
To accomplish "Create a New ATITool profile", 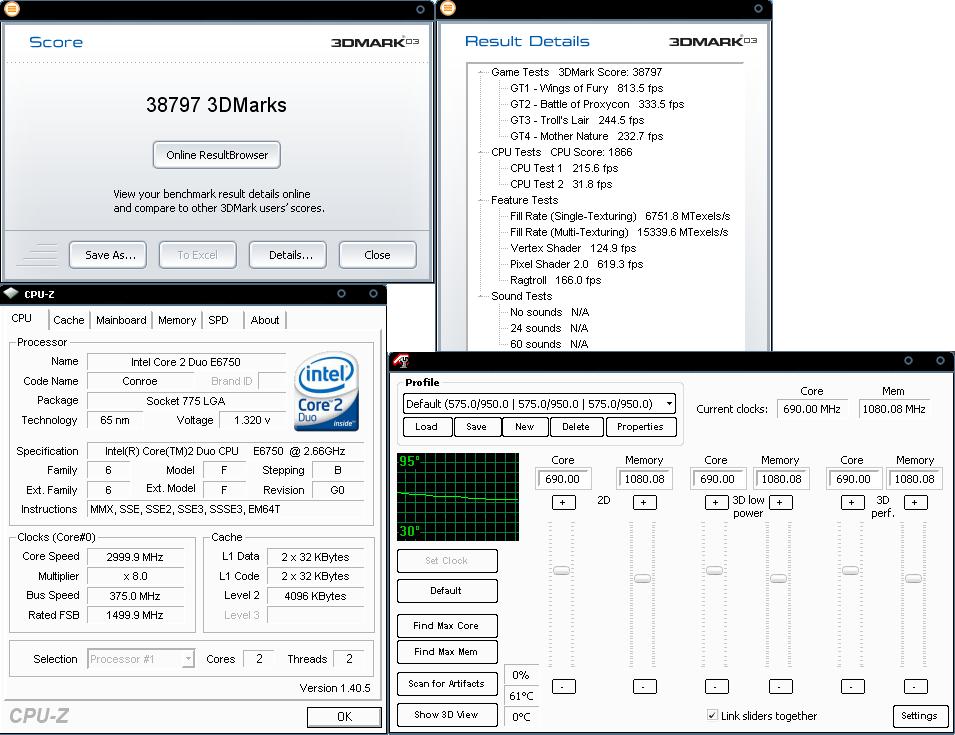I will (x=525, y=427).
